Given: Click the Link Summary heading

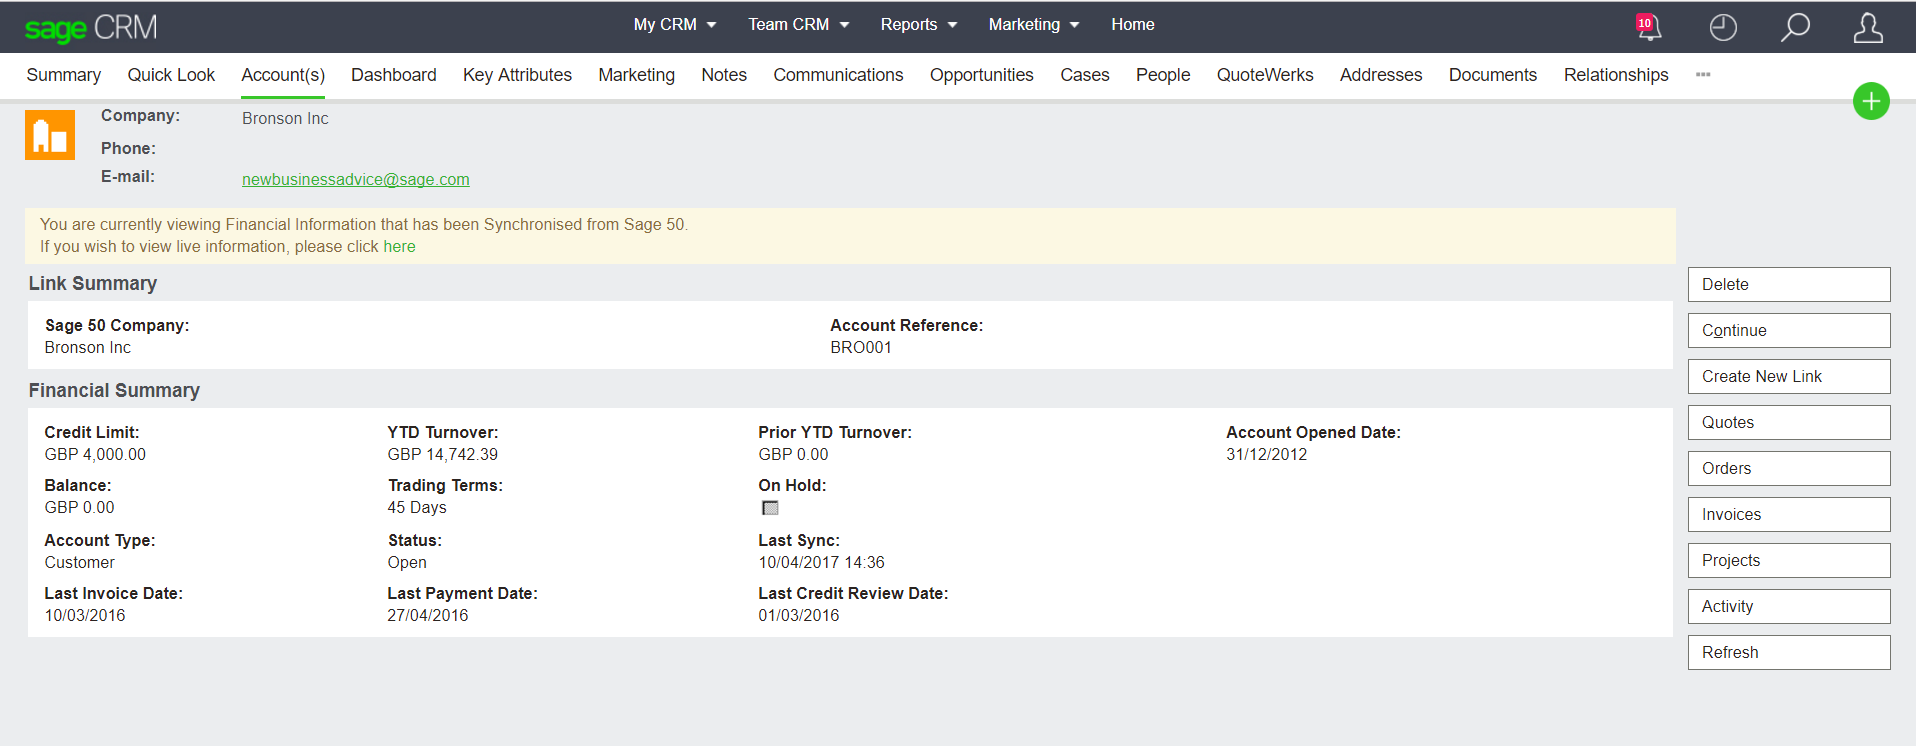Looking at the screenshot, I should [x=93, y=284].
